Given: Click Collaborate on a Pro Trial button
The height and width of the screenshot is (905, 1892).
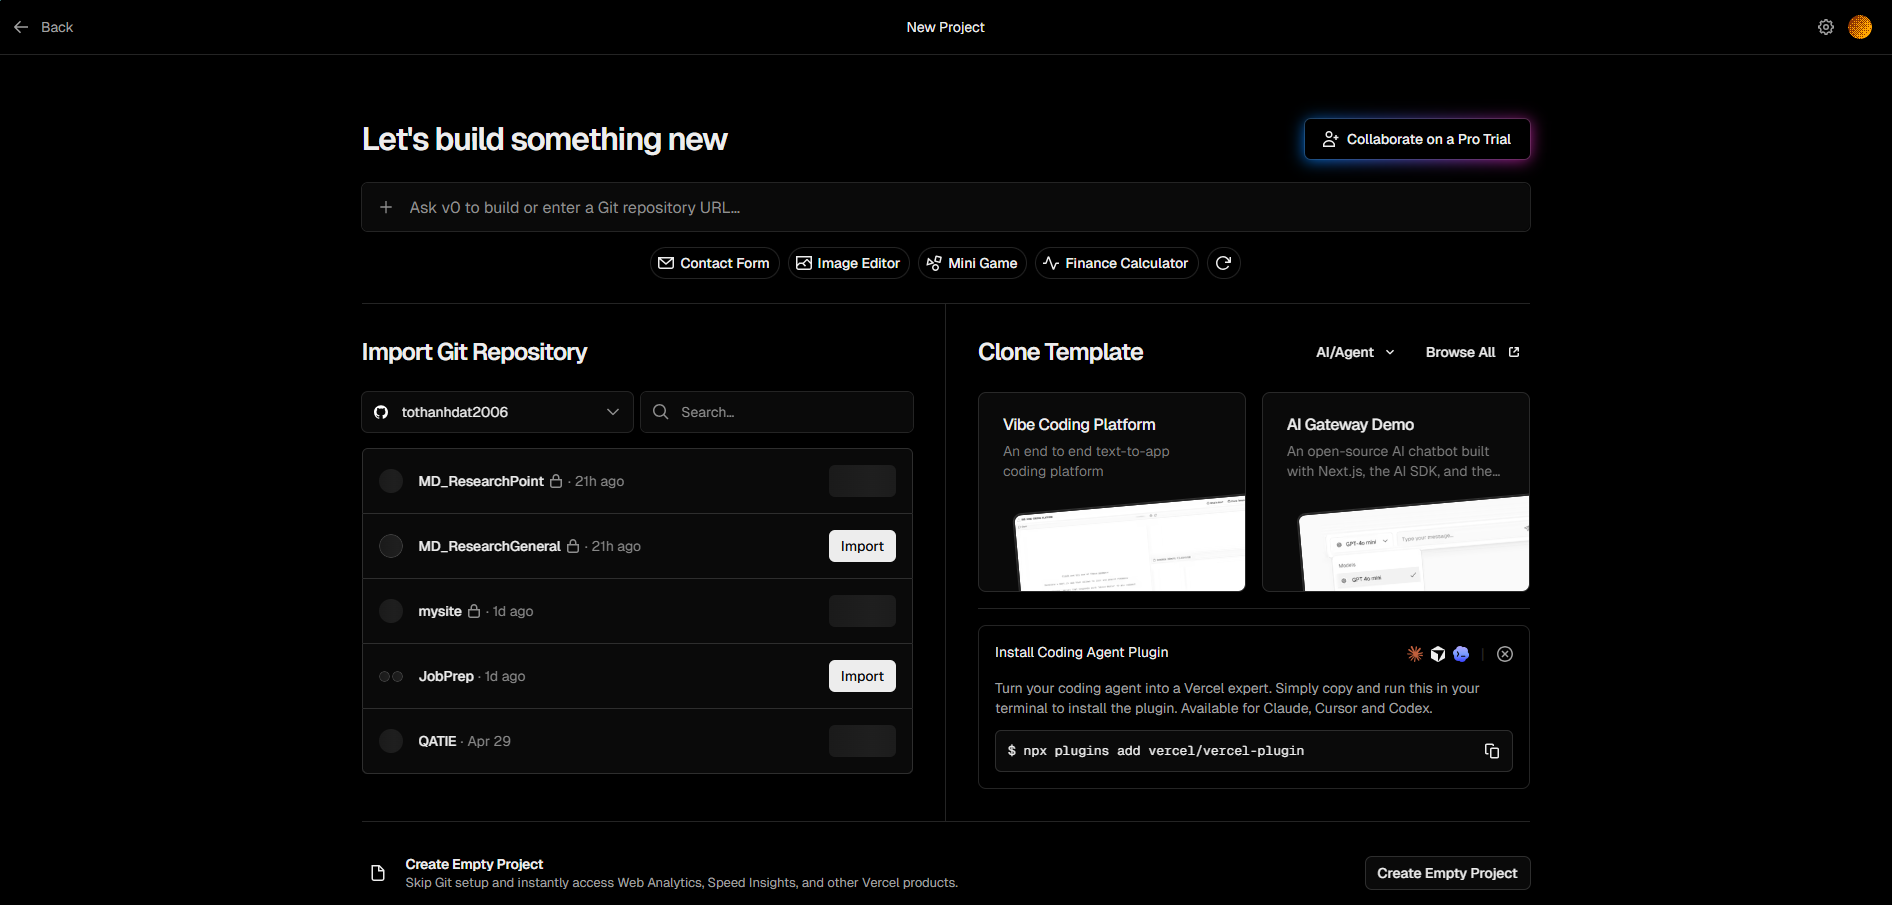Looking at the screenshot, I should pos(1417,139).
